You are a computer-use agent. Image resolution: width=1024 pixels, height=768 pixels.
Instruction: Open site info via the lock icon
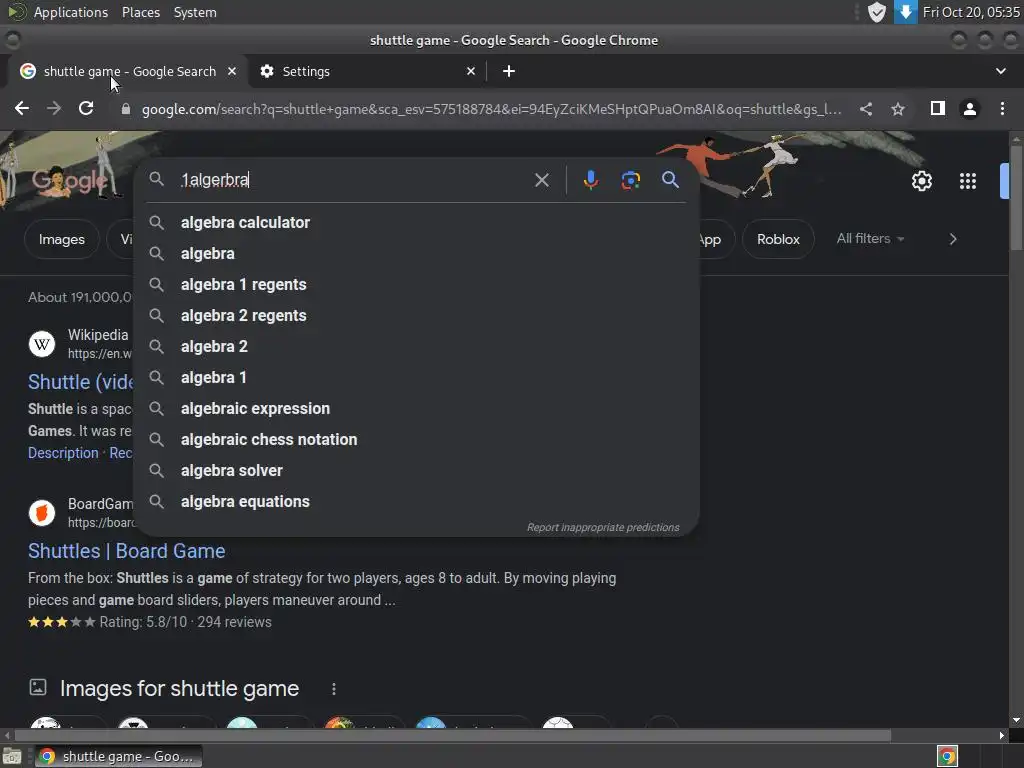tap(125, 109)
